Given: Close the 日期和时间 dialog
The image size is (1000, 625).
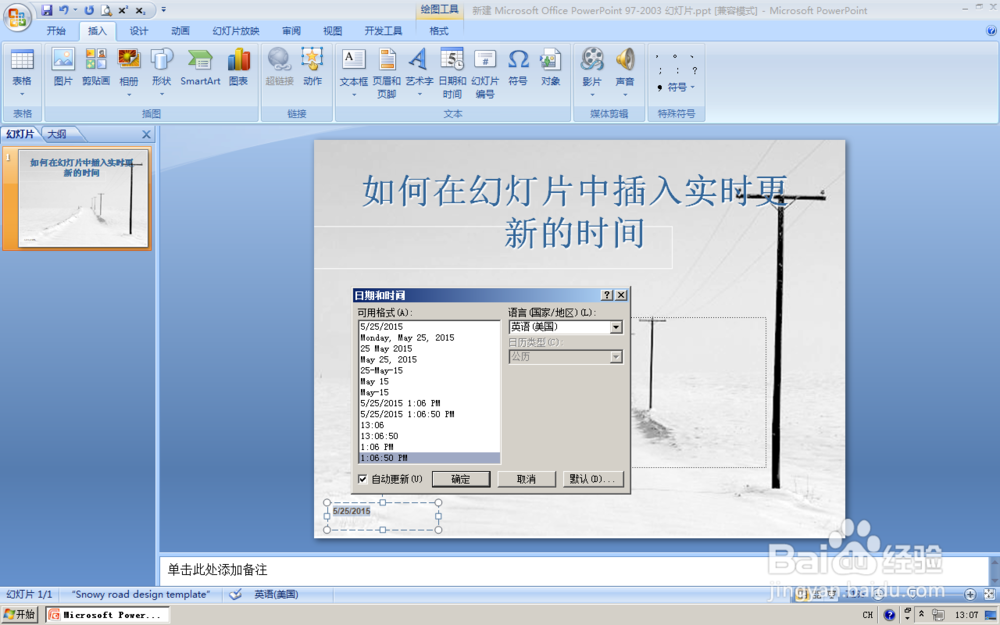Looking at the screenshot, I should [x=621, y=295].
